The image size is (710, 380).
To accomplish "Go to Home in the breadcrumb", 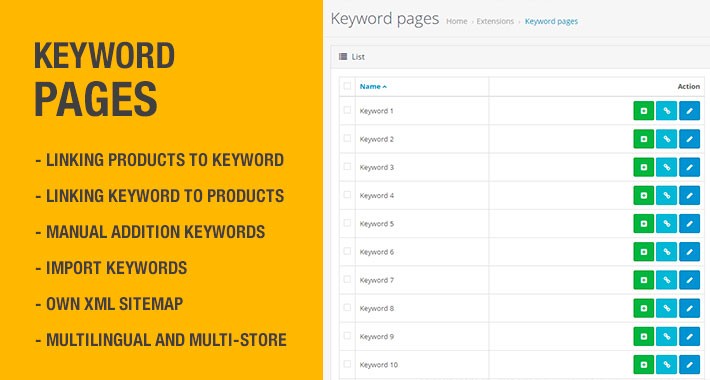I will (456, 21).
